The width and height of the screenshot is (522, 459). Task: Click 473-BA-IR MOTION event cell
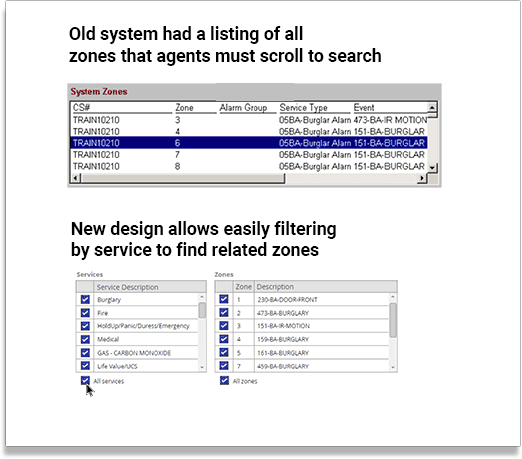coord(390,120)
